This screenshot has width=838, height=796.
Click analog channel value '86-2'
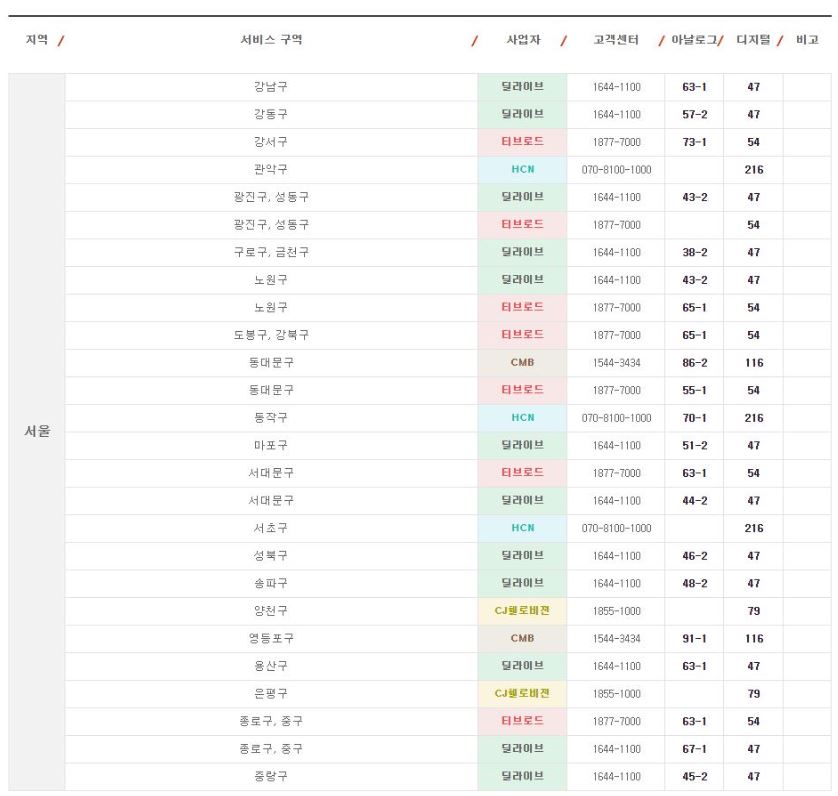point(694,363)
